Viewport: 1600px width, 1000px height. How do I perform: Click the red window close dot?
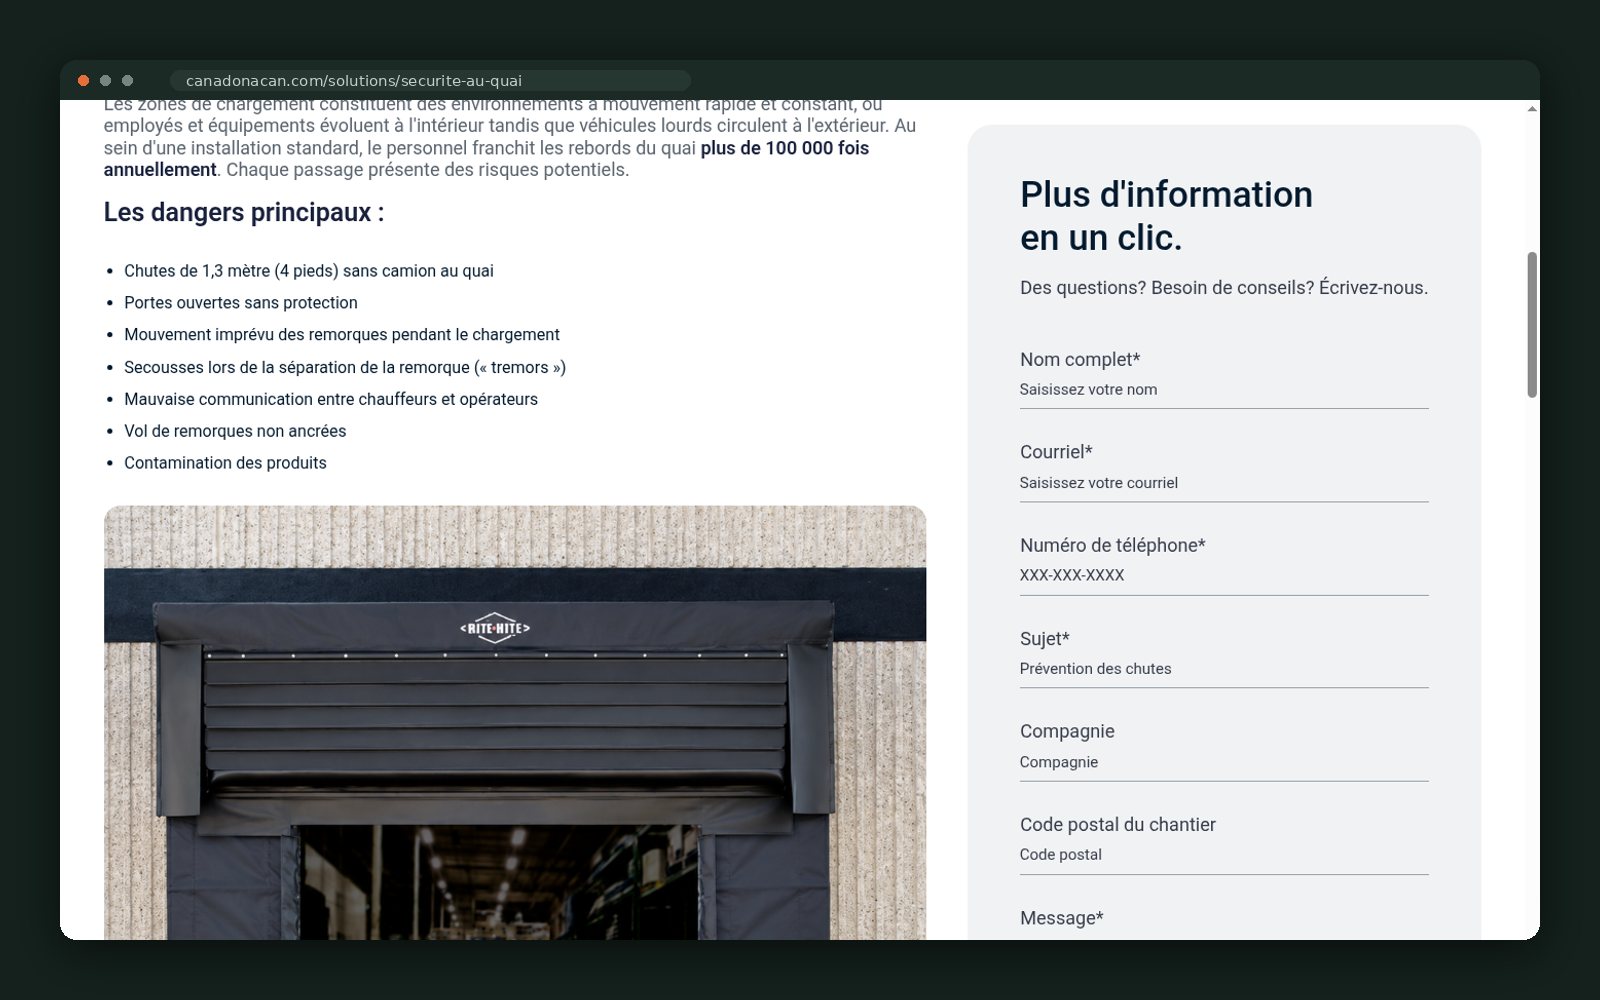click(84, 81)
